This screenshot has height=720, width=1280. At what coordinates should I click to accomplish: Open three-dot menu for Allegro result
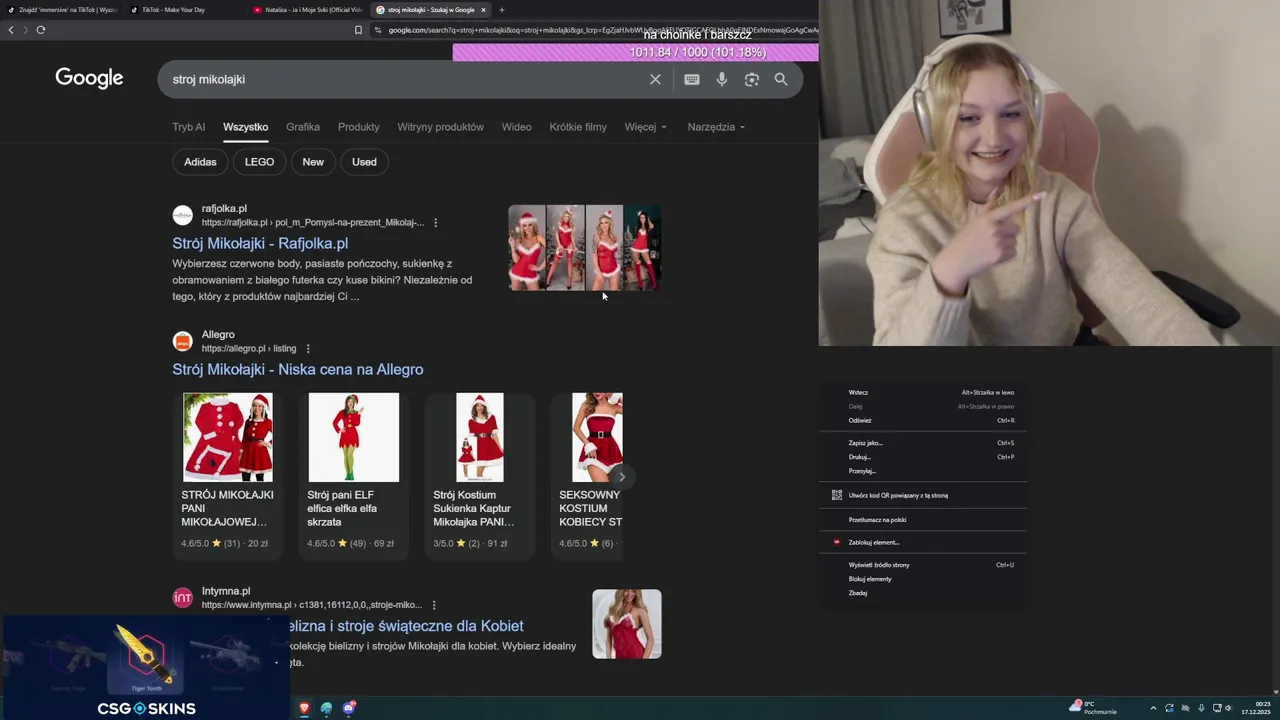tap(308, 348)
